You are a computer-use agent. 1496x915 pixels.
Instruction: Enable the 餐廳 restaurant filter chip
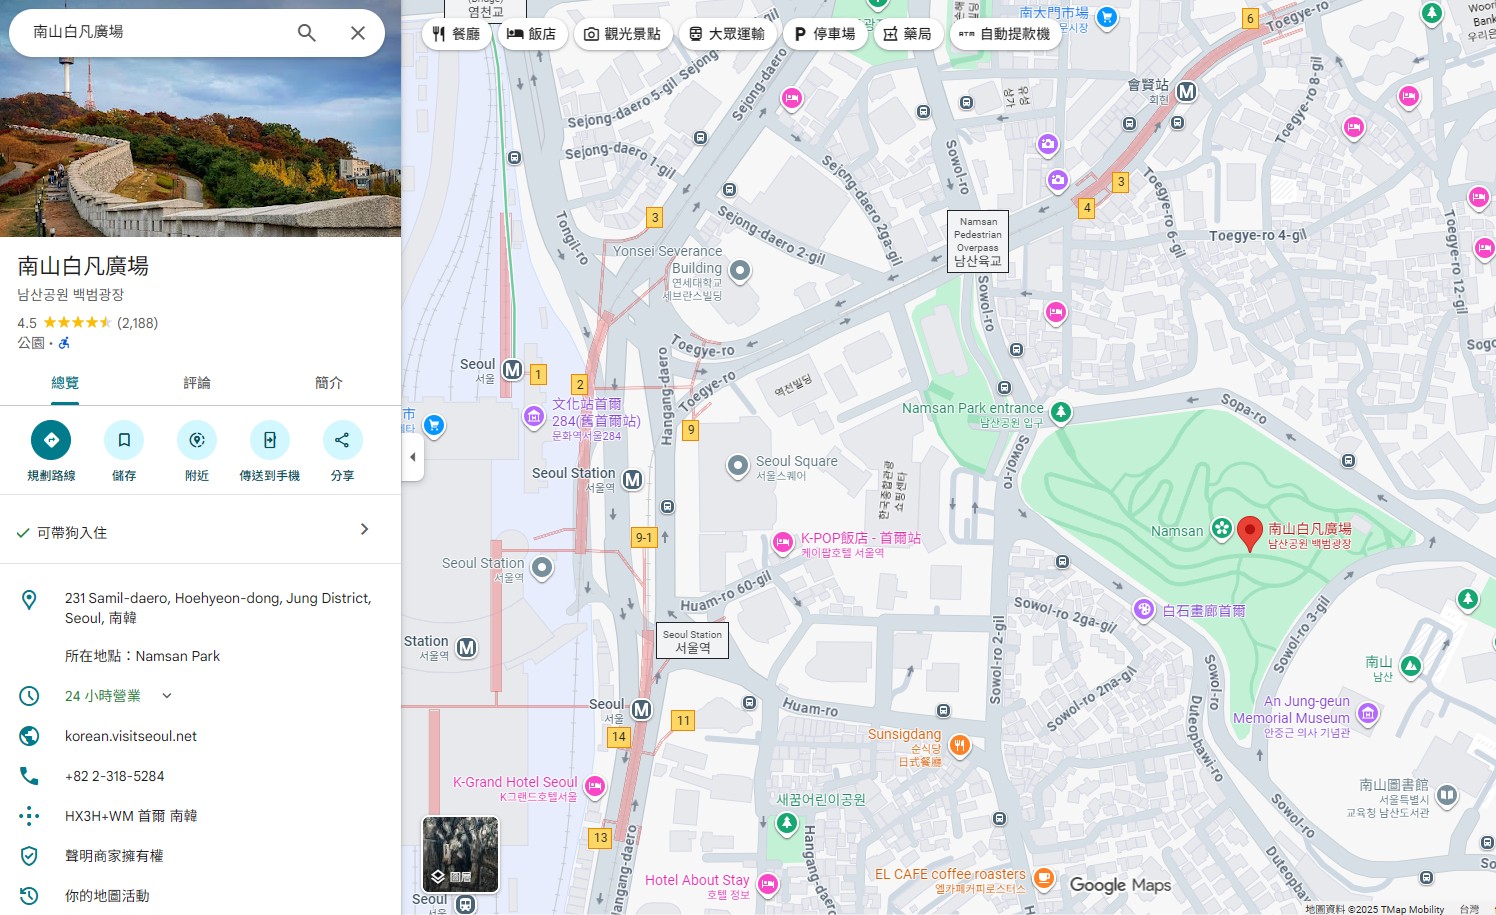click(458, 33)
